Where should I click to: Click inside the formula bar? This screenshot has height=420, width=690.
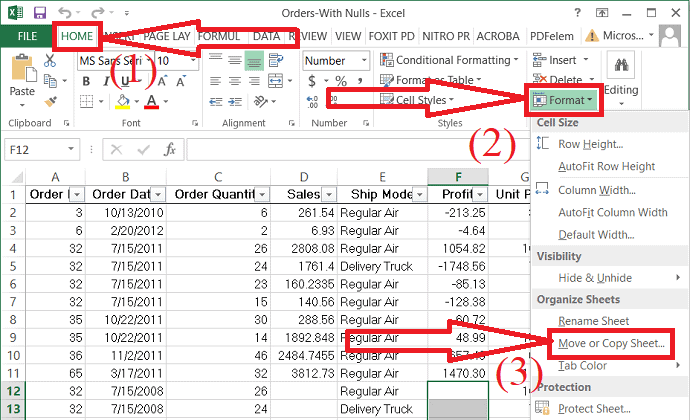pos(357,150)
